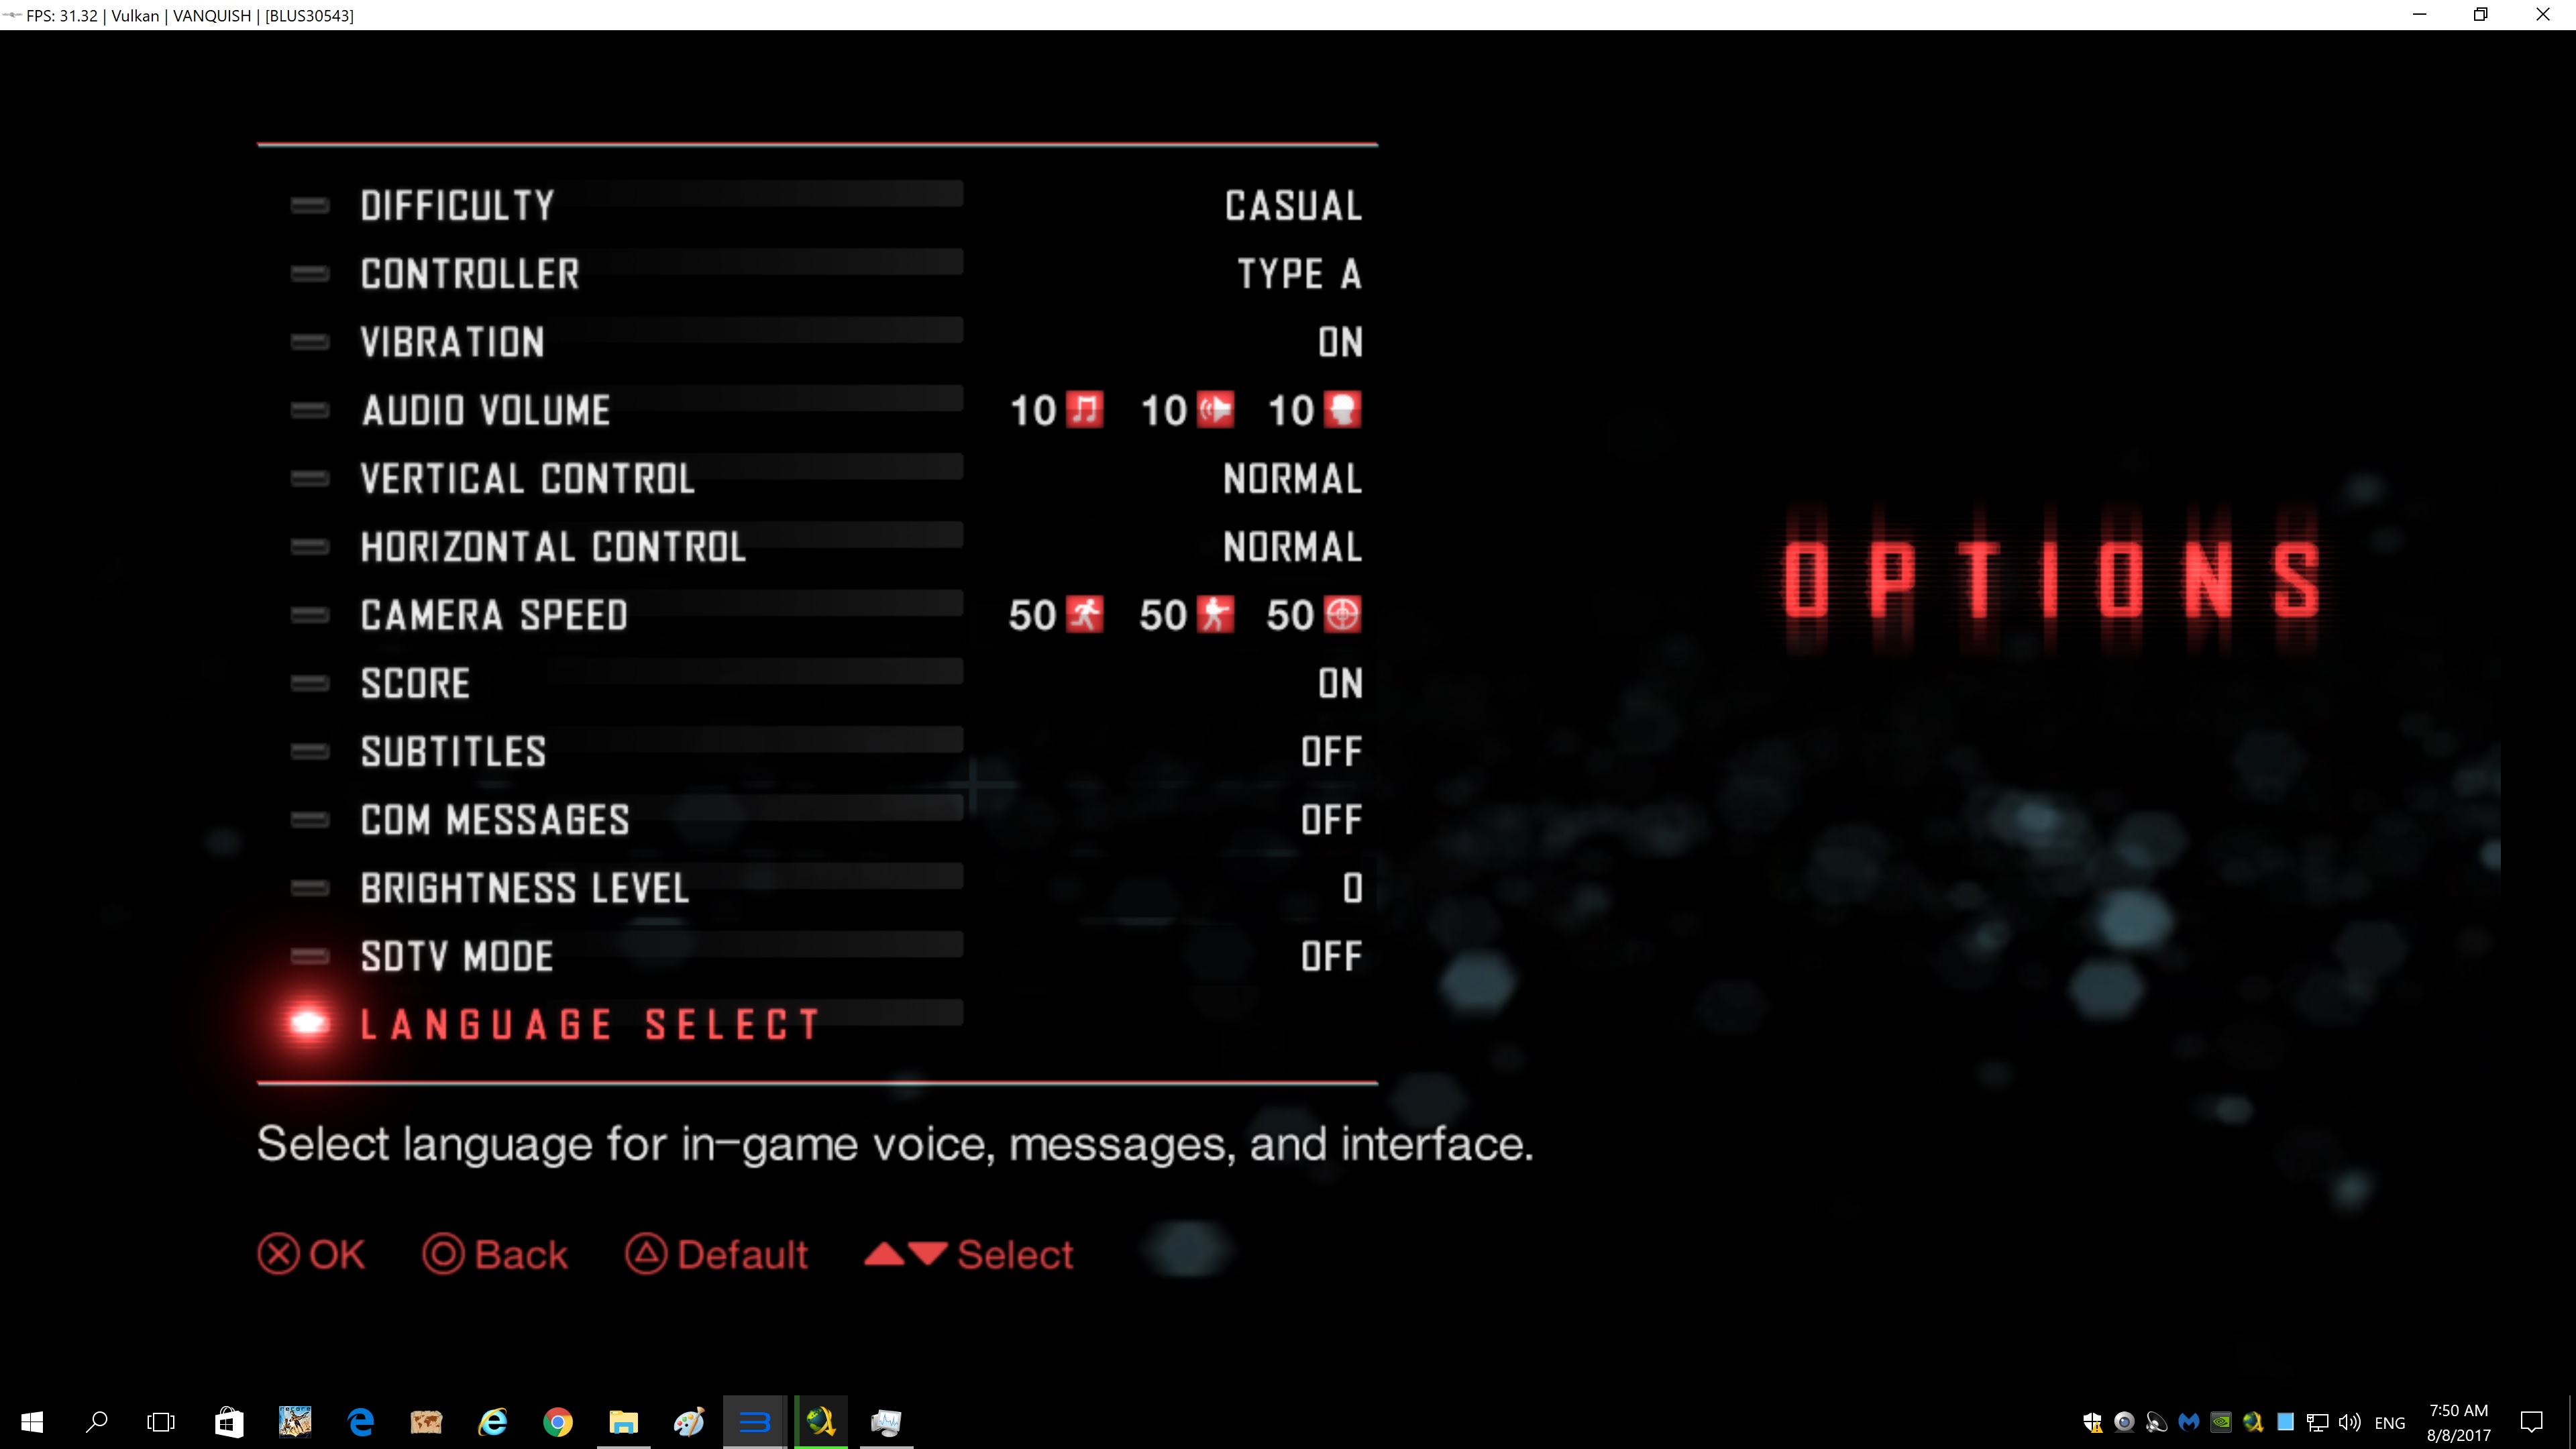Change Controller TYPE A value

pos(1299,274)
